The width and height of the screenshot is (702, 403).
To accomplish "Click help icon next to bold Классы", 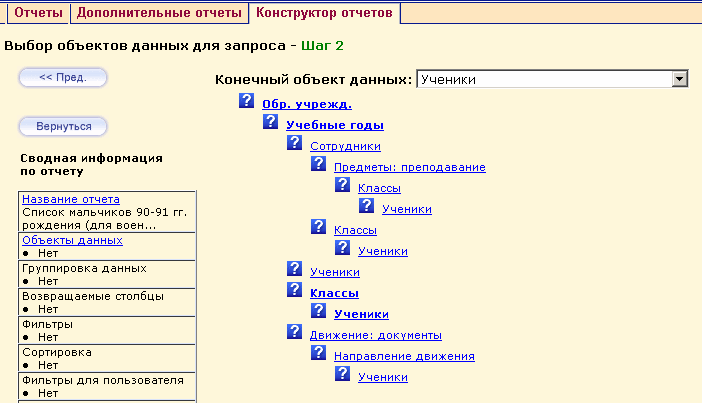I will [x=294, y=290].
